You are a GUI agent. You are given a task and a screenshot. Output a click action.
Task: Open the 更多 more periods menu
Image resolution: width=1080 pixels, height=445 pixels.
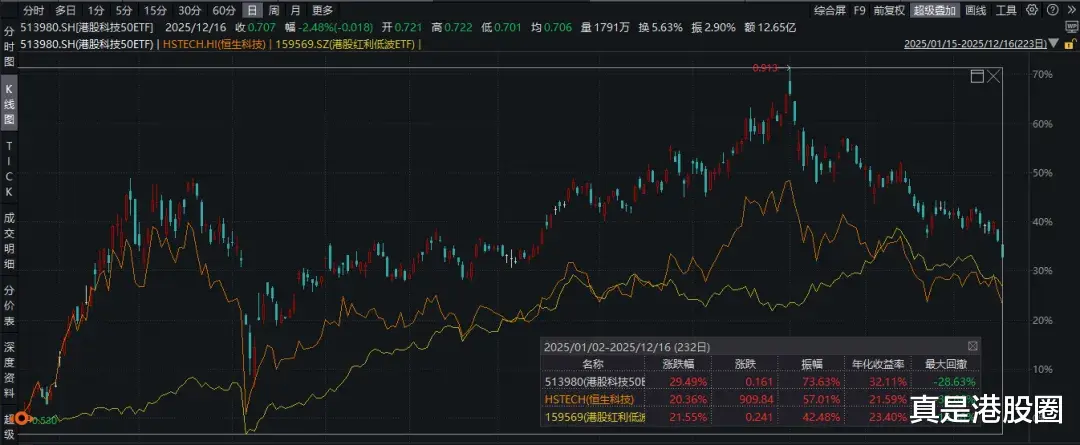click(x=322, y=10)
